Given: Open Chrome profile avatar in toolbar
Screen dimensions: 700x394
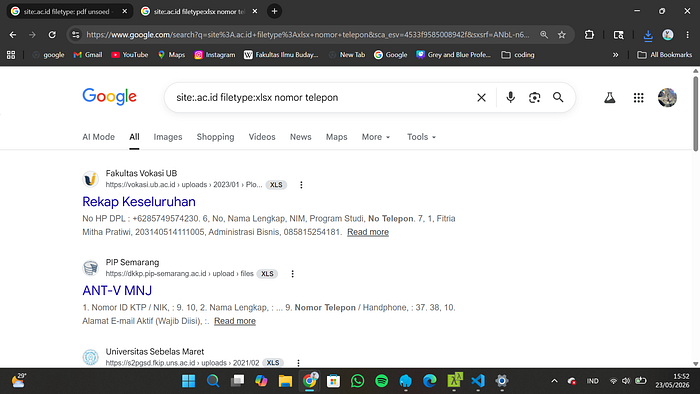Looking at the screenshot, I should coord(668,35).
